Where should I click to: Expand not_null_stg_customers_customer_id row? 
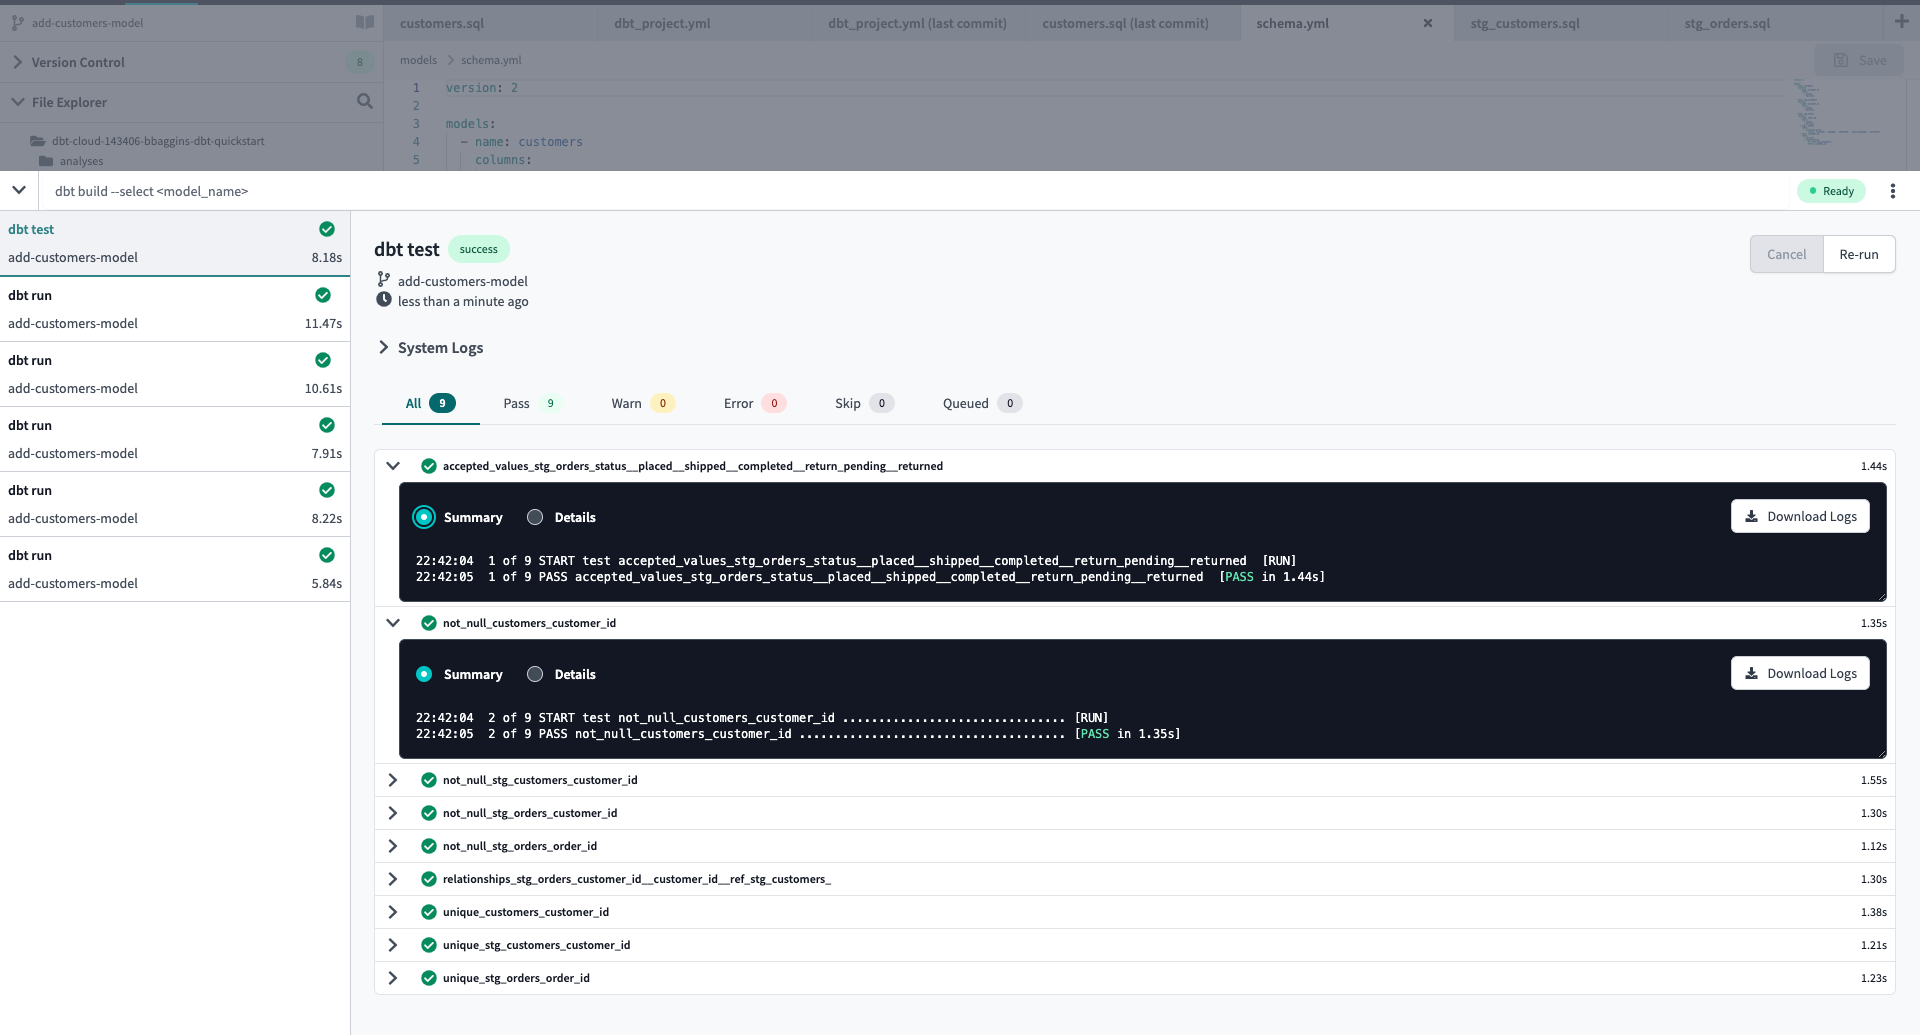(x=393, y=780)
